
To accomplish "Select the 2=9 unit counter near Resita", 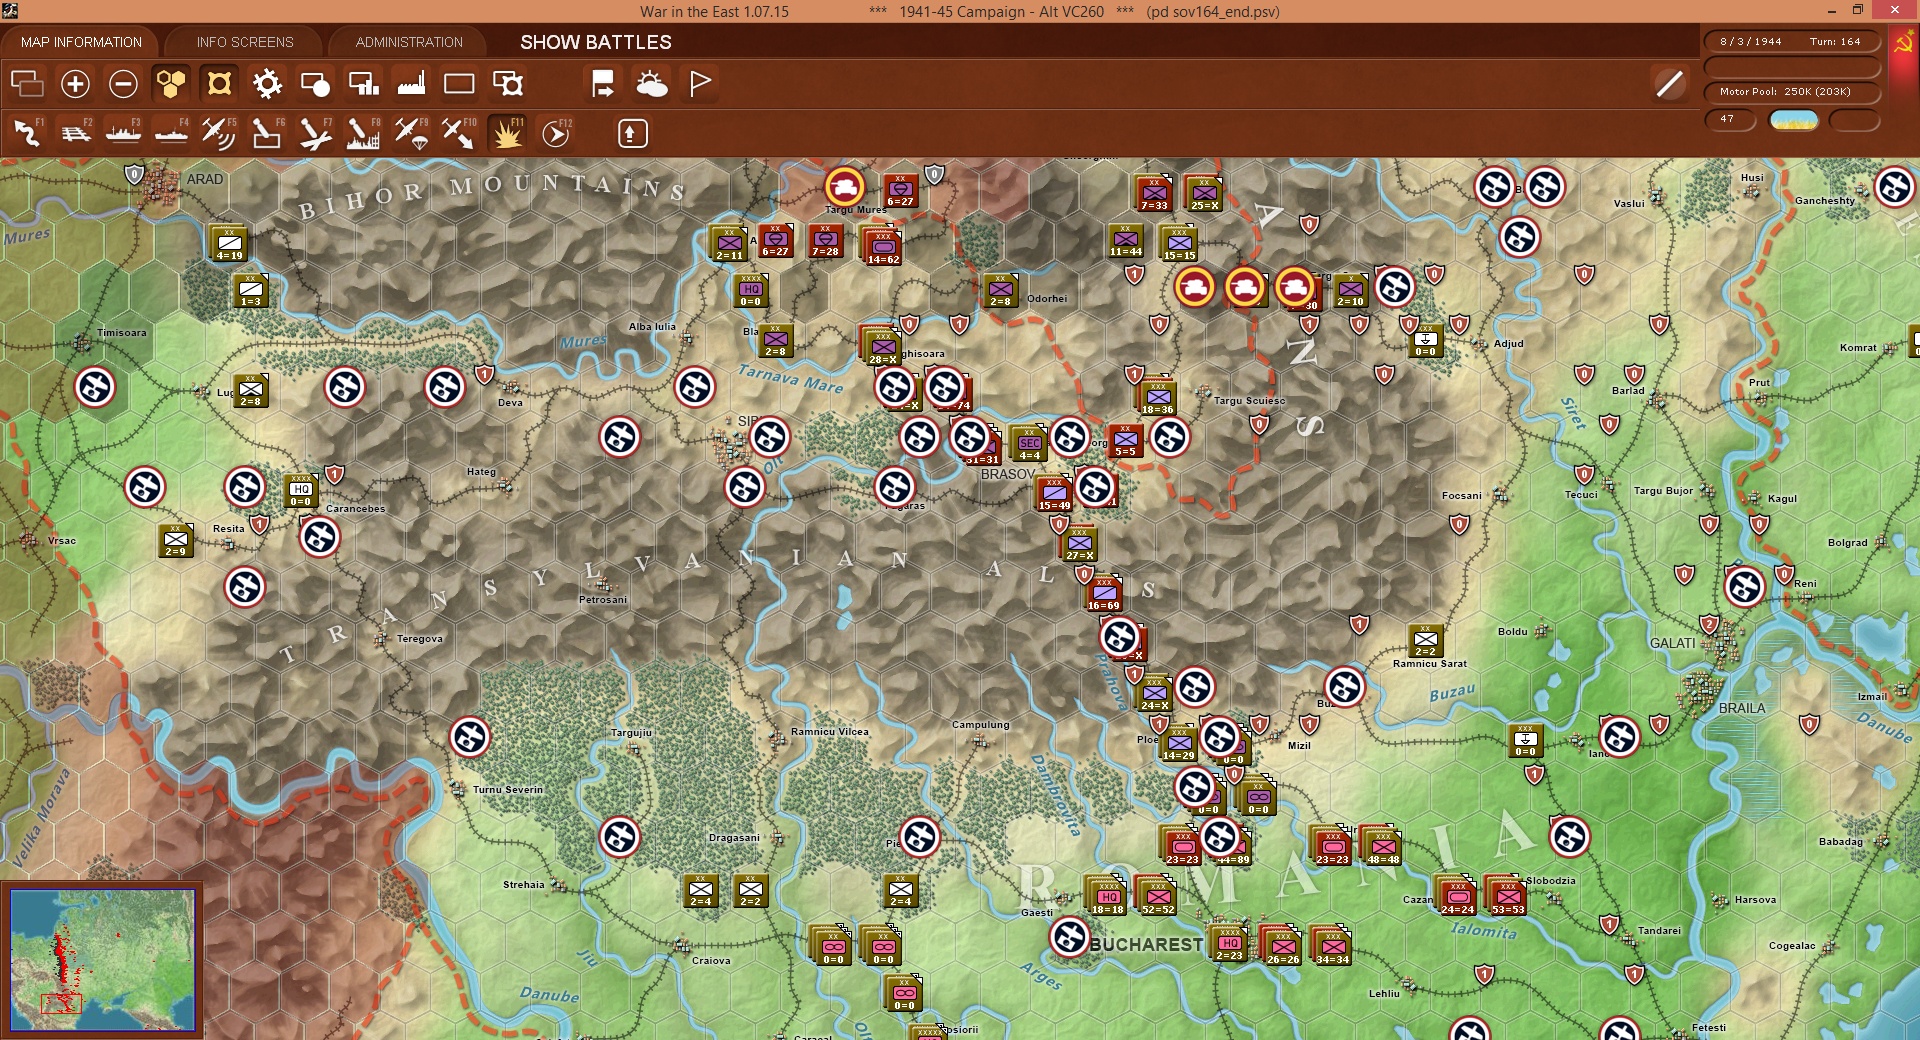I will (176, 540).
